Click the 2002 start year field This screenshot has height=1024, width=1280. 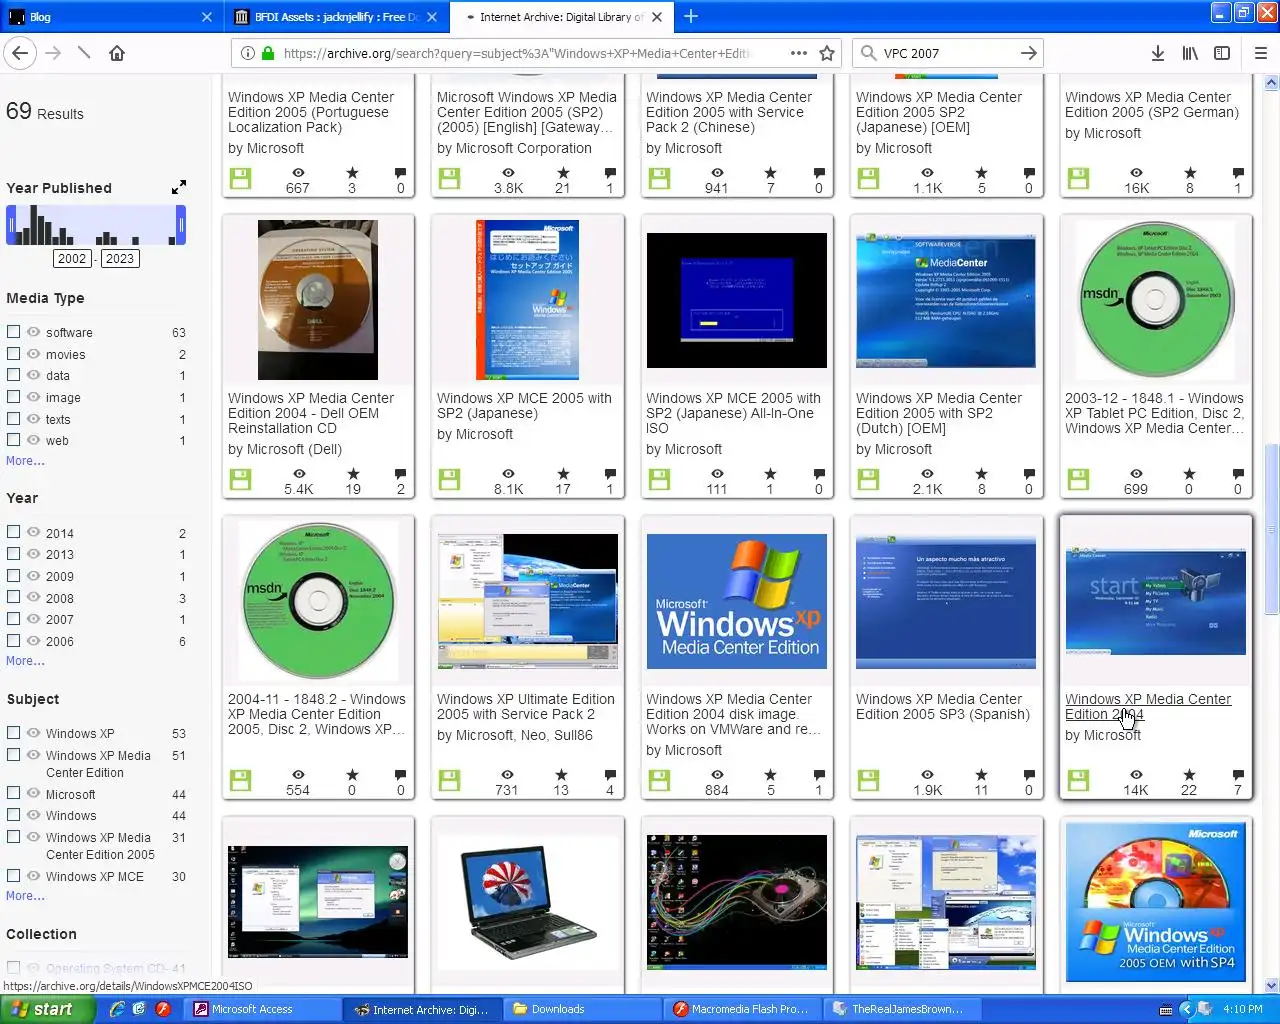pyautogui.click(x=72, y=258)
